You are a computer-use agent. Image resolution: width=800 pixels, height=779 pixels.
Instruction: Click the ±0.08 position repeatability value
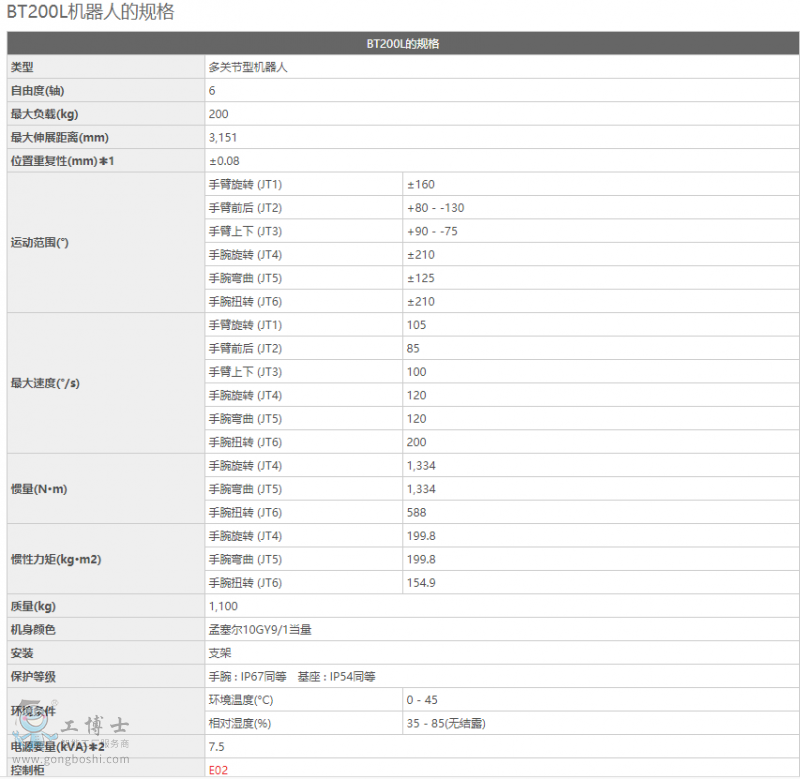[x=224, y=161]
